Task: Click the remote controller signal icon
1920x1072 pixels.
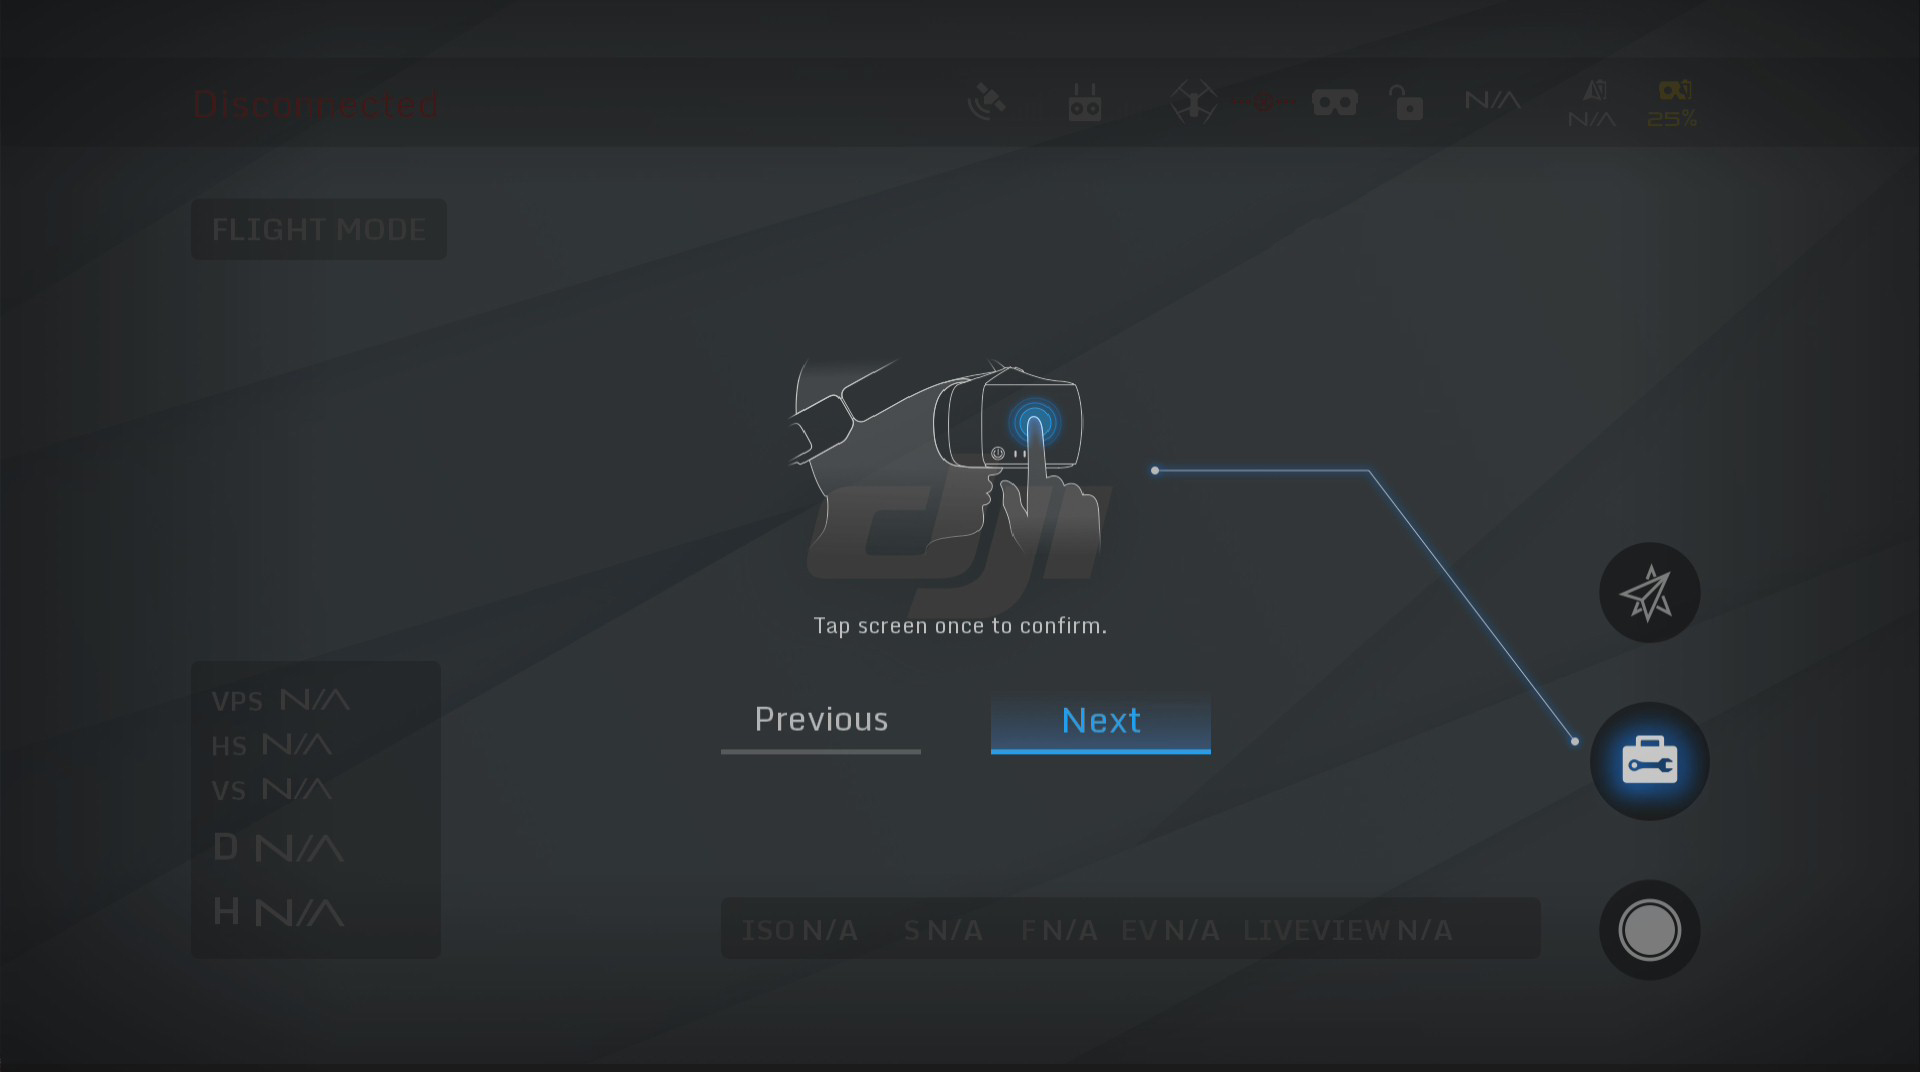Action: click(x=1085, y=103)
